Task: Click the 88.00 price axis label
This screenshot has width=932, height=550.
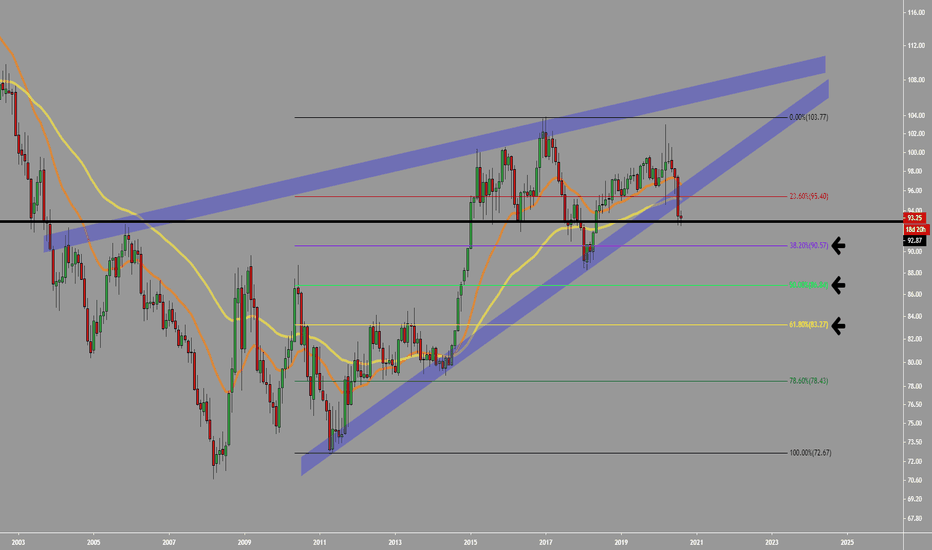Action: [x=916, y=273]
